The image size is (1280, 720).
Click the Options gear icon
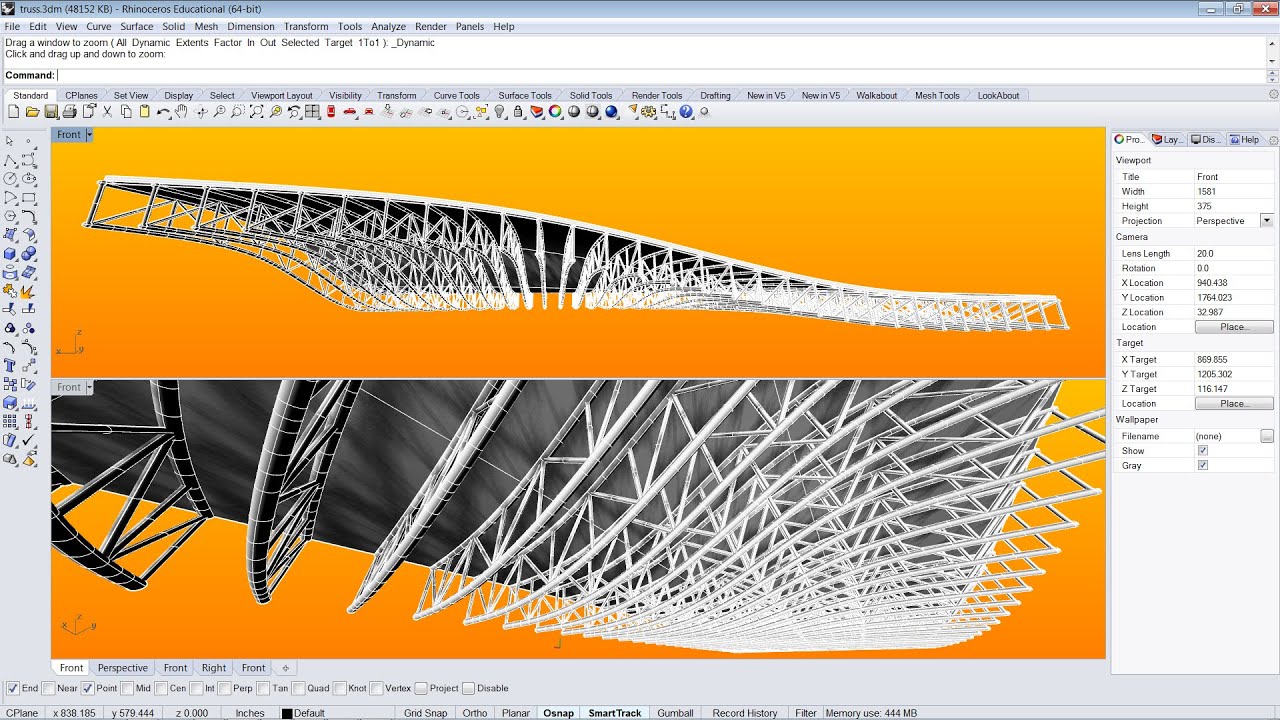[x=650, y=112]
